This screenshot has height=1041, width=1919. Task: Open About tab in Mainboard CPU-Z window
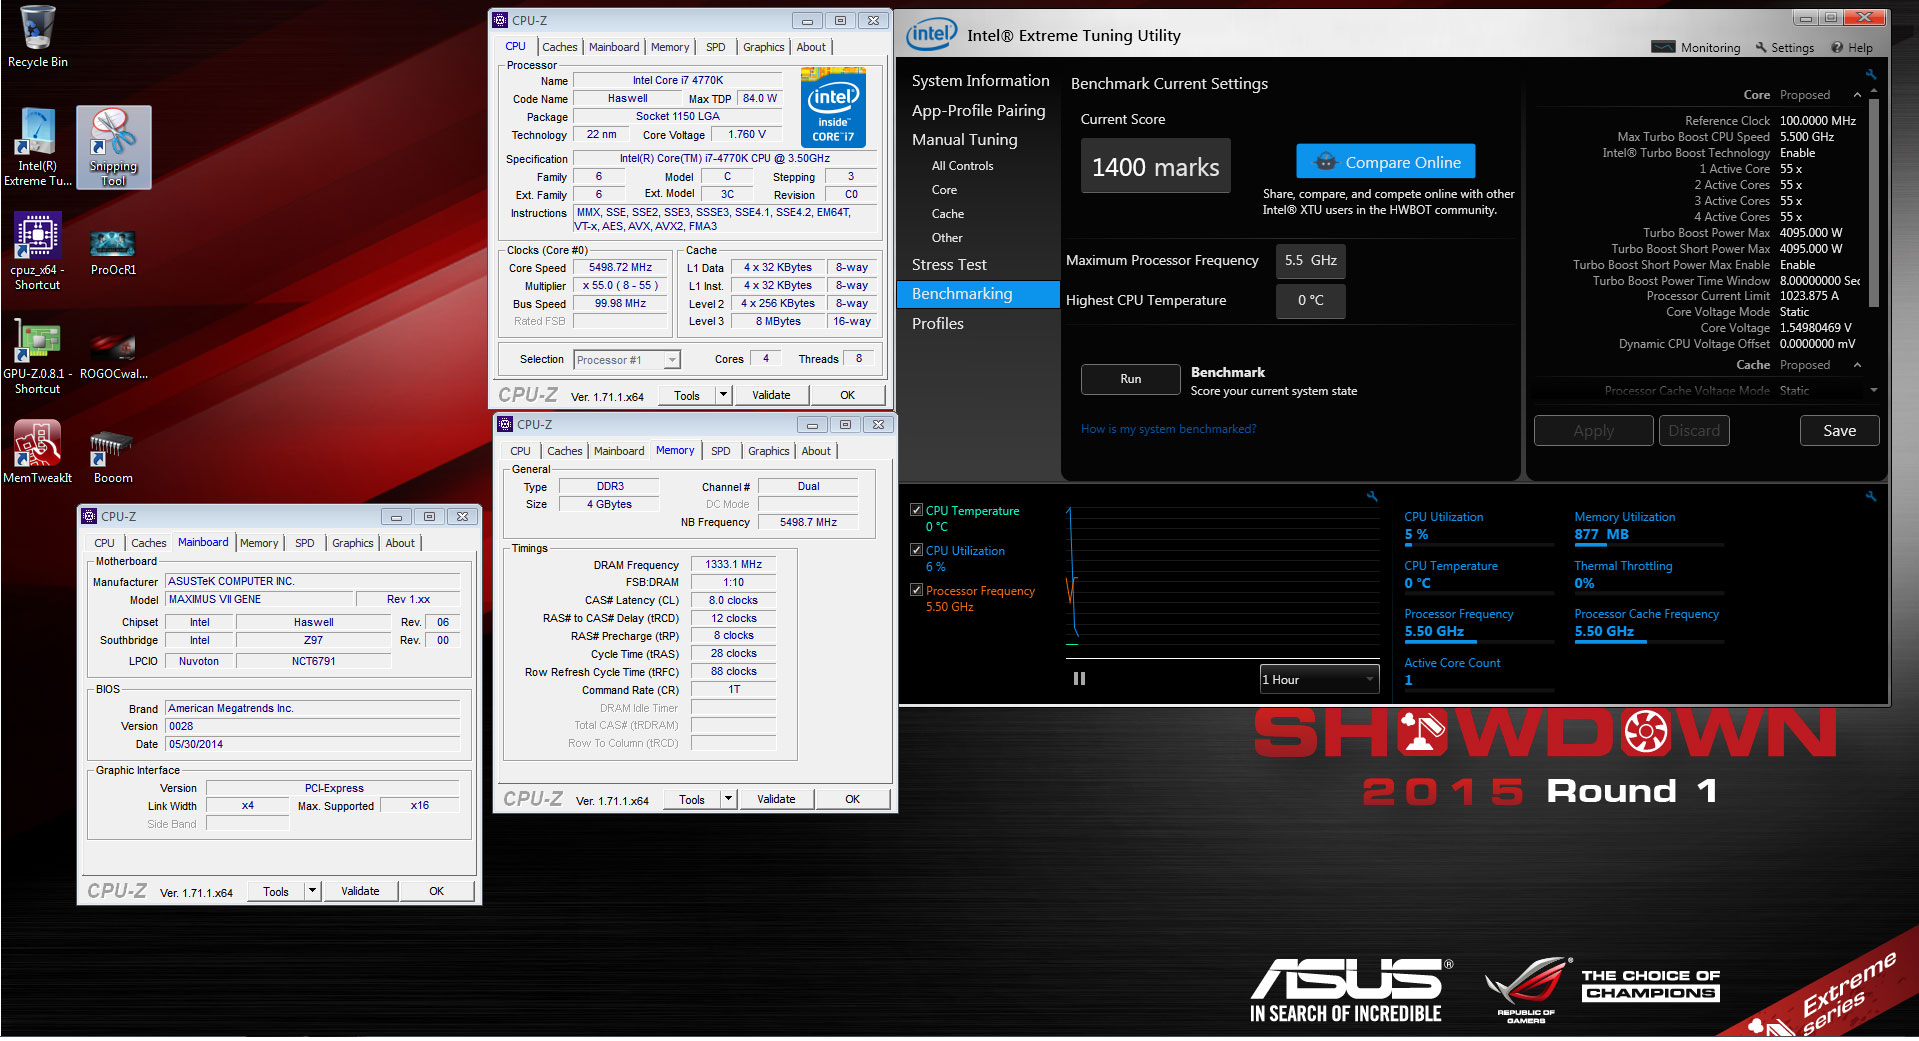400,543
